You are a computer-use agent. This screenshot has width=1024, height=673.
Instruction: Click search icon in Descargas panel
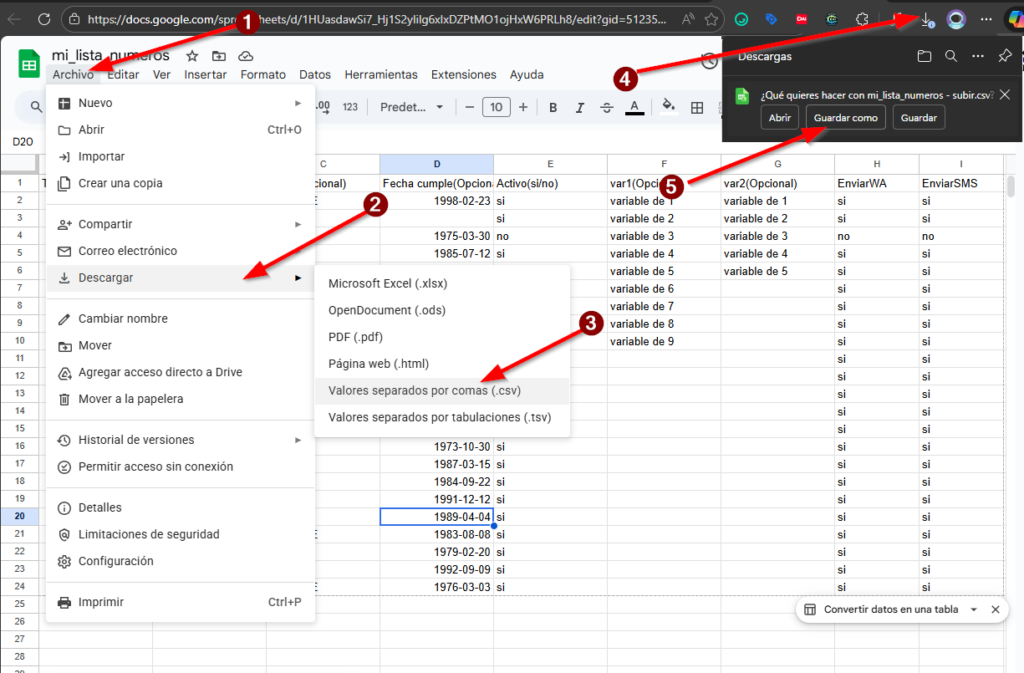coord(951,56)
